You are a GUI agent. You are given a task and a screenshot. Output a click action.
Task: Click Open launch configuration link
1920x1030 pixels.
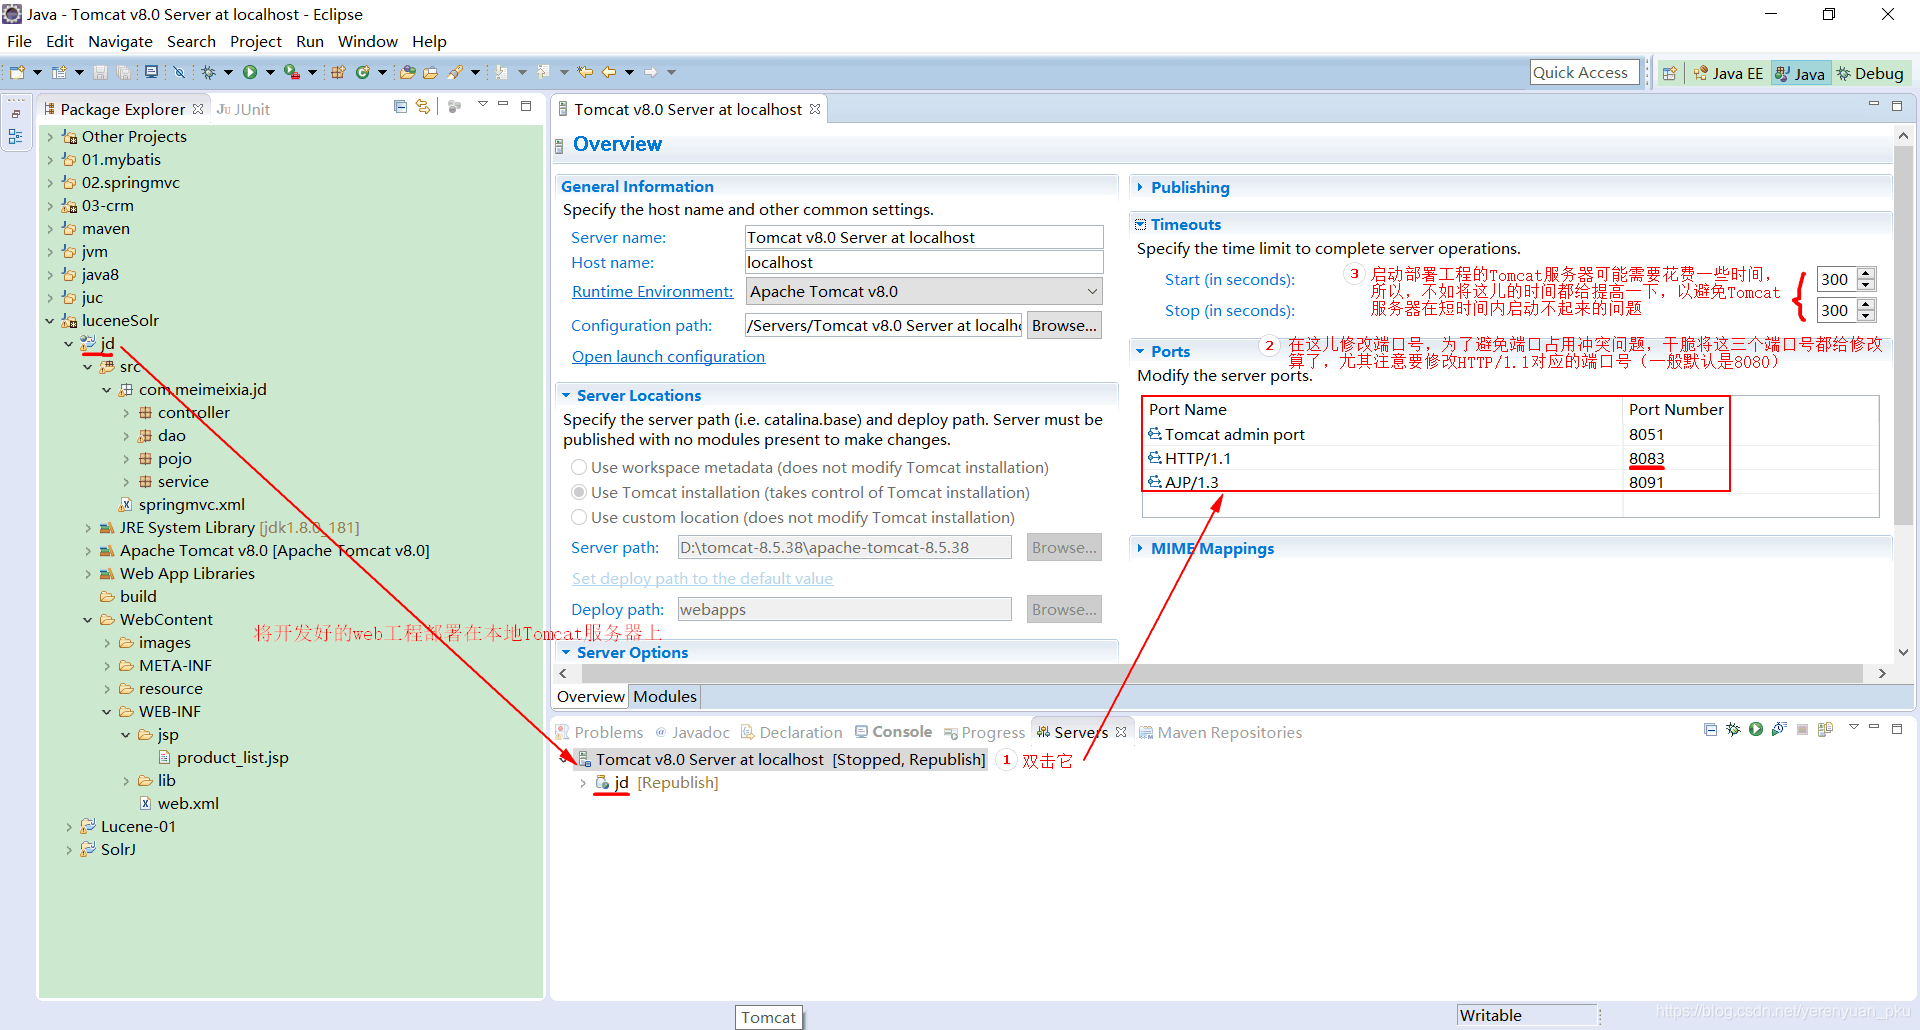pyautogui.click(x=668, y=356)
